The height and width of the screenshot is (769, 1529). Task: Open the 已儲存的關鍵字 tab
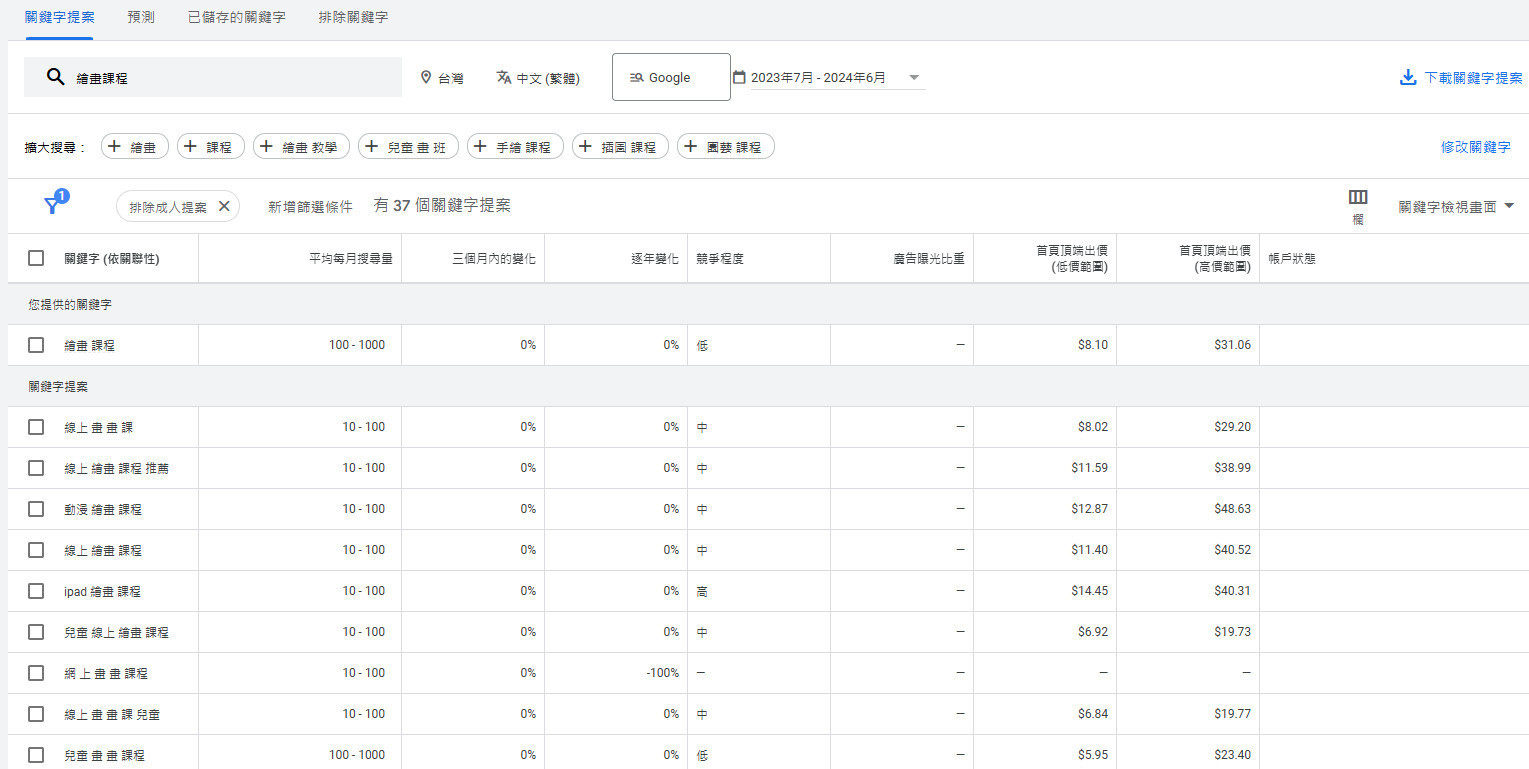tap(236, 18)
